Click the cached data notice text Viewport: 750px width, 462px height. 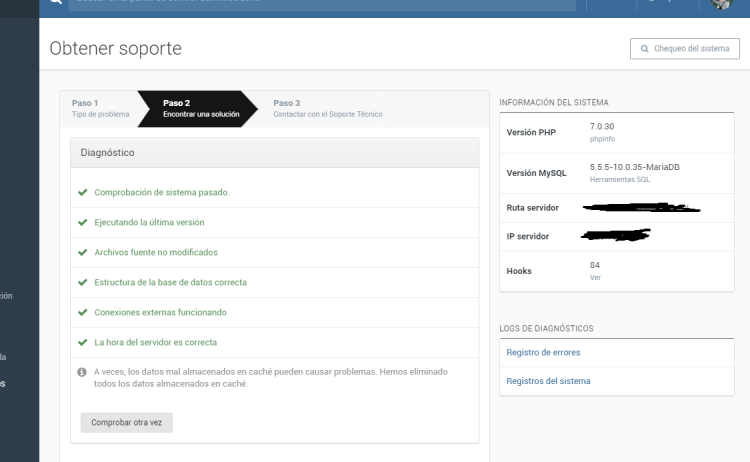(271, 378)
